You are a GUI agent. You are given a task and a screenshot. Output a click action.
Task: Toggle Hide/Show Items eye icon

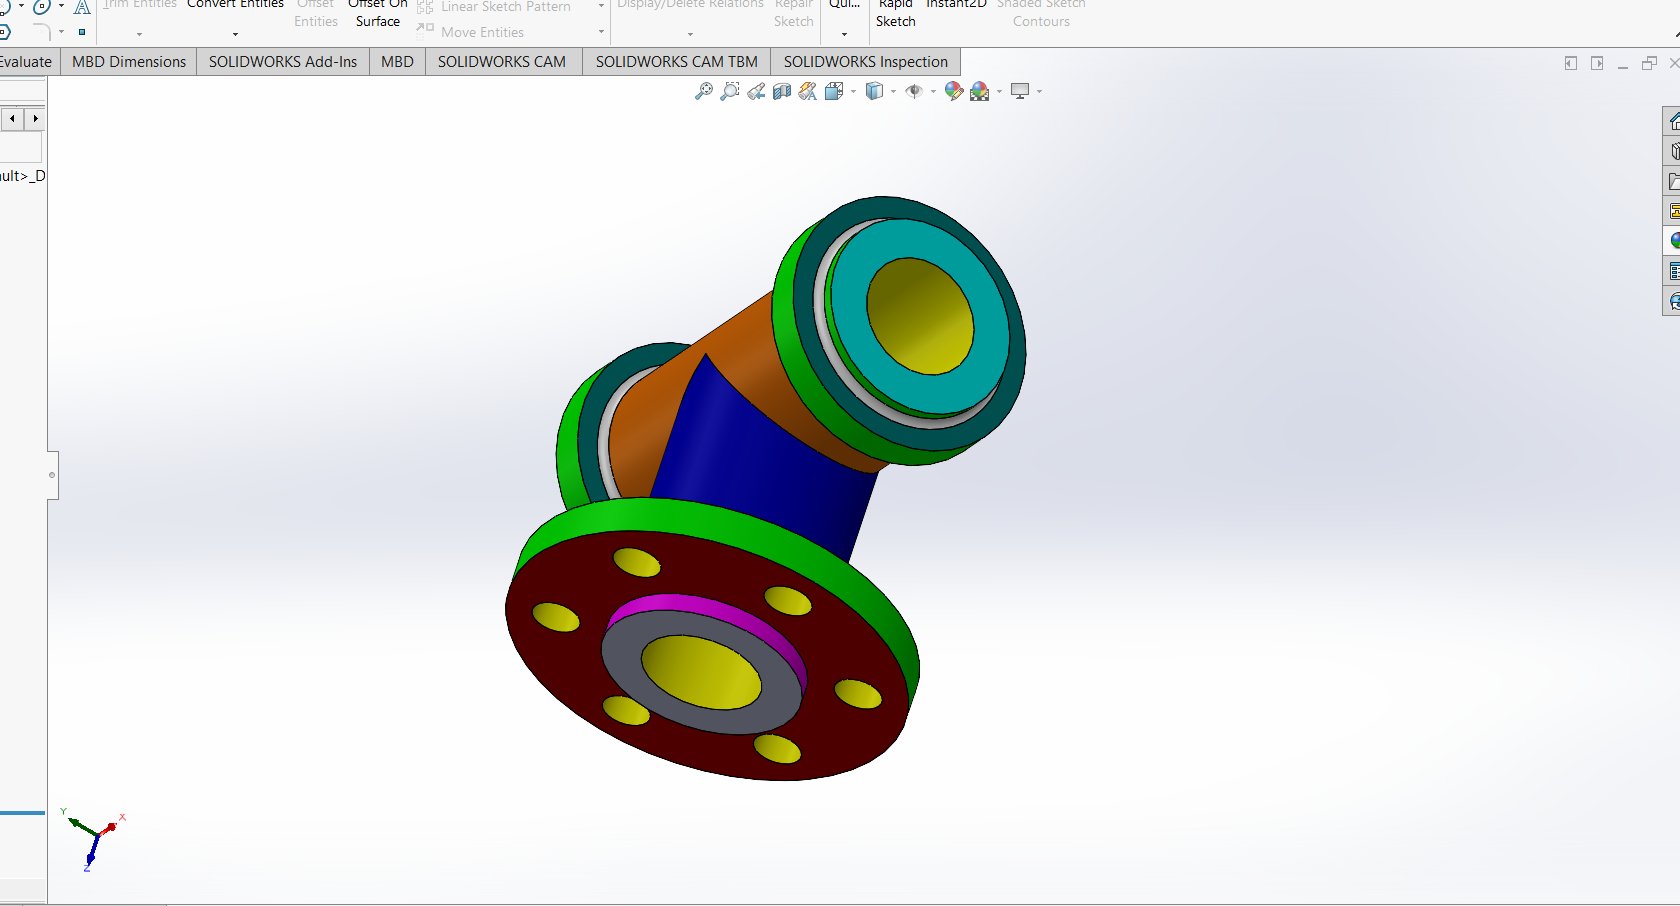(x=914, y=91)
